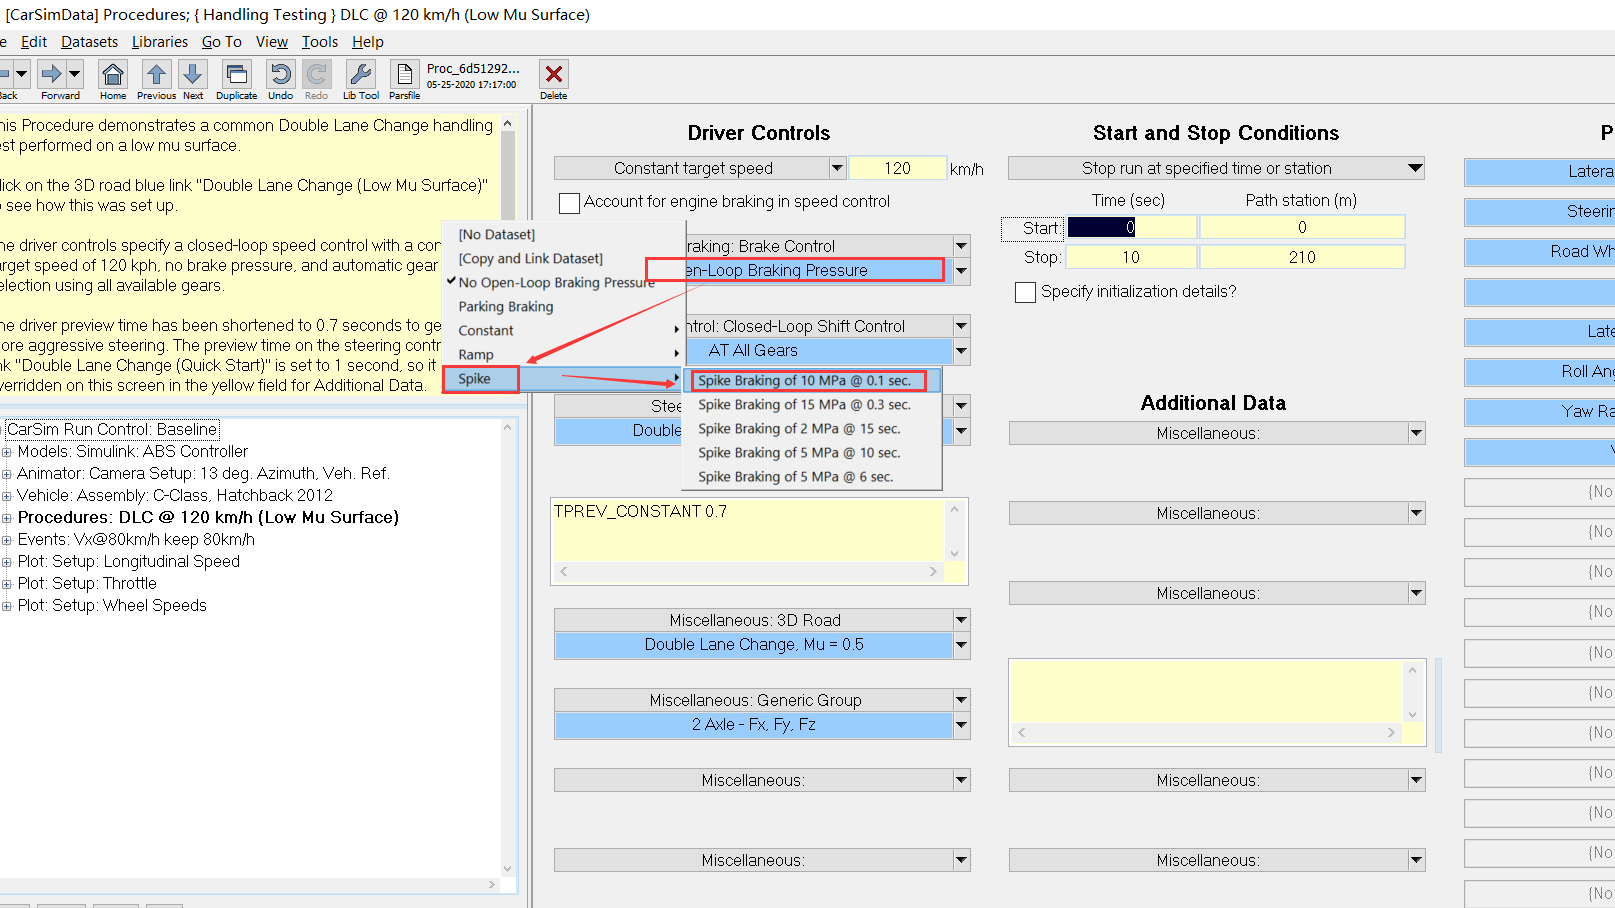Select Procedures: DLC @ 120 km/h tree item
The height and width of the screenshot is (908, 1615).
point(208,517)
